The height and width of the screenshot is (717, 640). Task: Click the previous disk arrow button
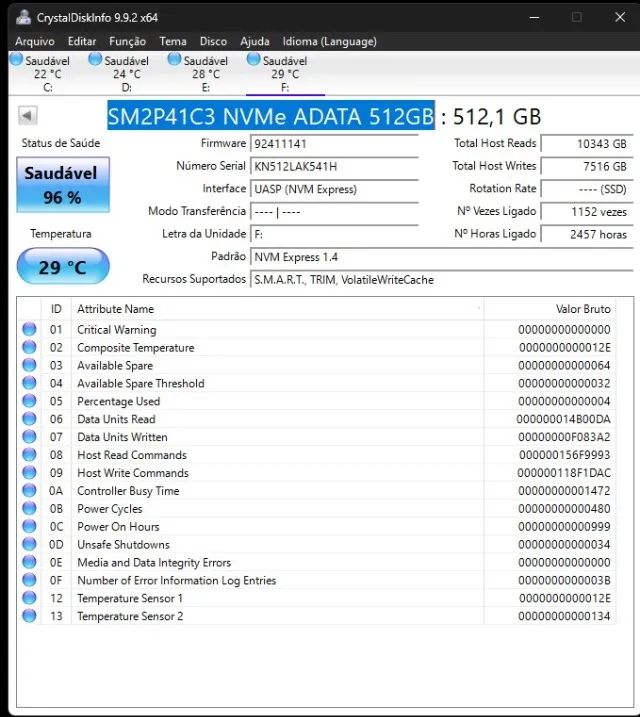(27, 115)
